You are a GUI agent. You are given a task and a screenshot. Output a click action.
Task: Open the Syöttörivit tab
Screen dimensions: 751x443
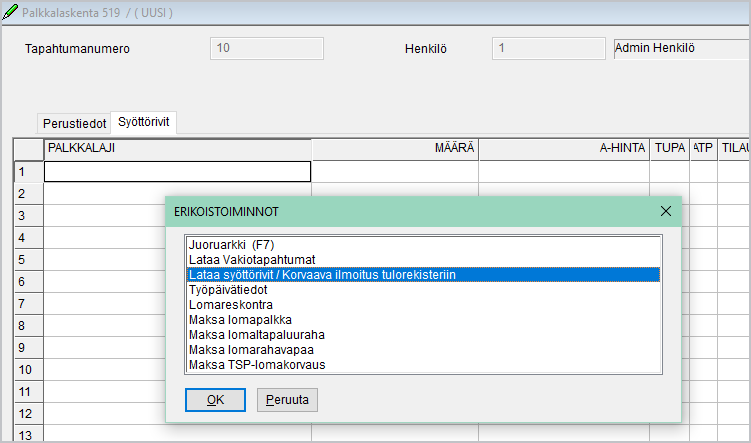coord(144,122)
